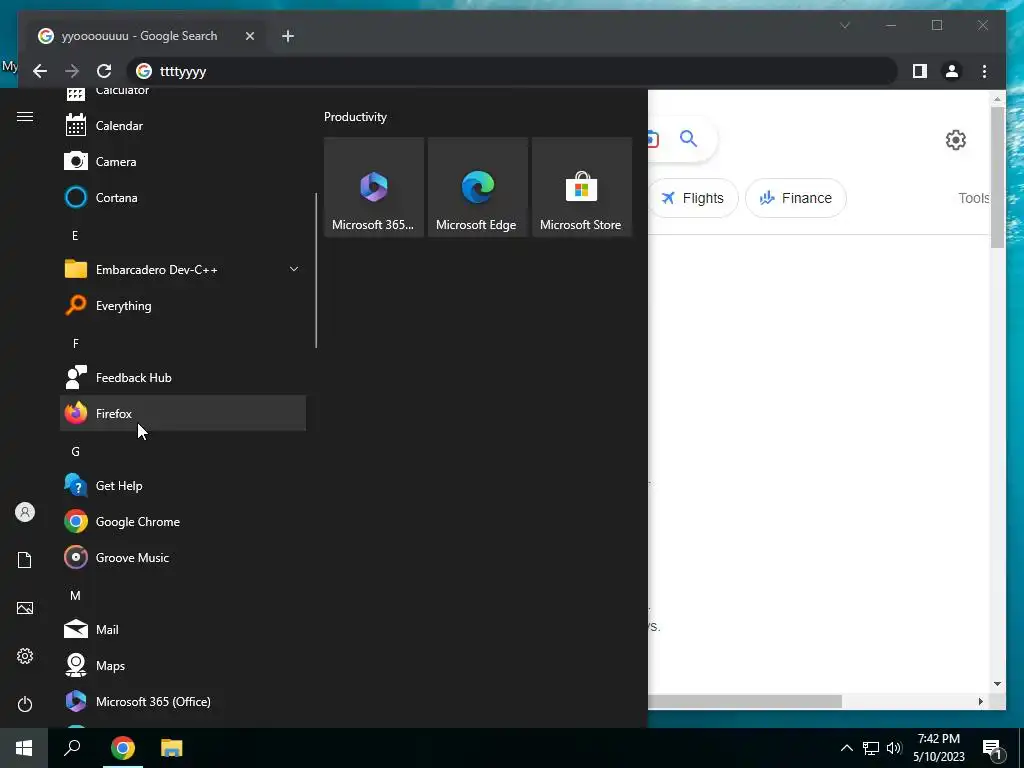This screenshot has width=1024, height=768.
Task: Click Chrome page vertical scrollbar
Action: (997, 176)
